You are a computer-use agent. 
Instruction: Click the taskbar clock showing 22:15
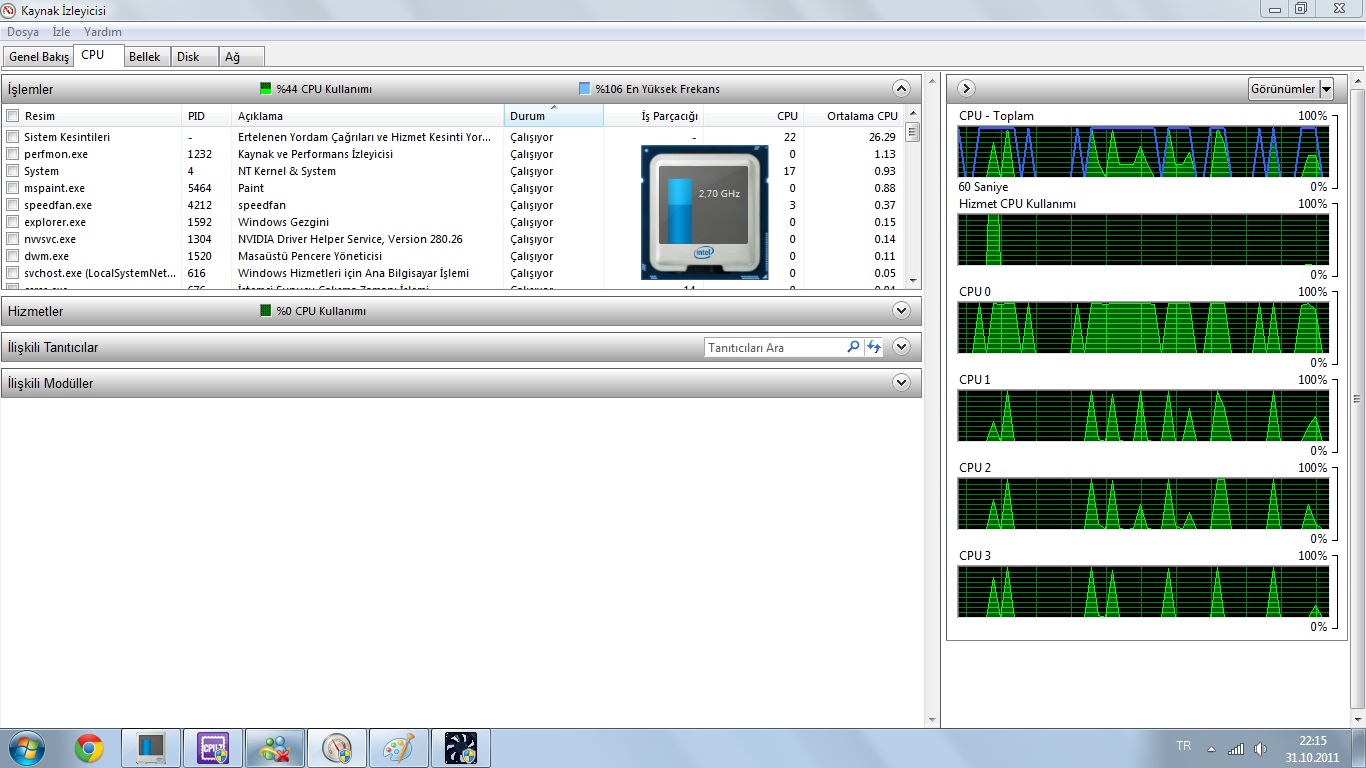coord(1312,749)
